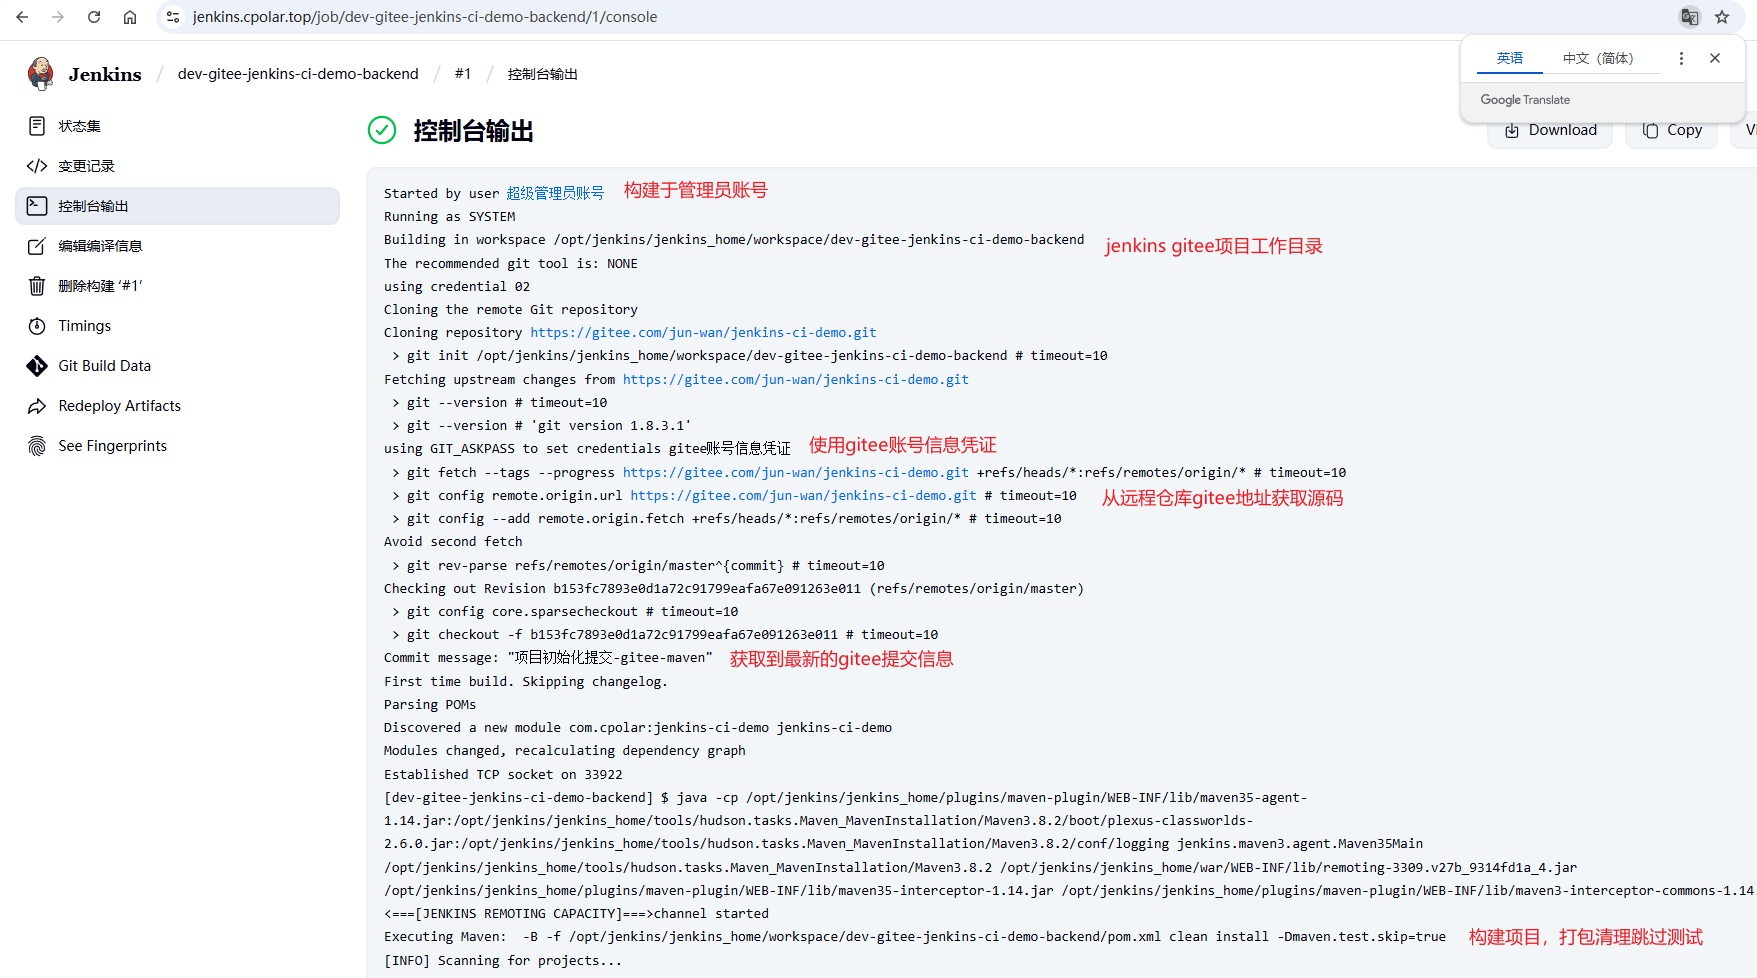Open gitee URL in git fetch --tags line
The image size is (1757, 978).
pyautogui.click(x=796, y=473)
